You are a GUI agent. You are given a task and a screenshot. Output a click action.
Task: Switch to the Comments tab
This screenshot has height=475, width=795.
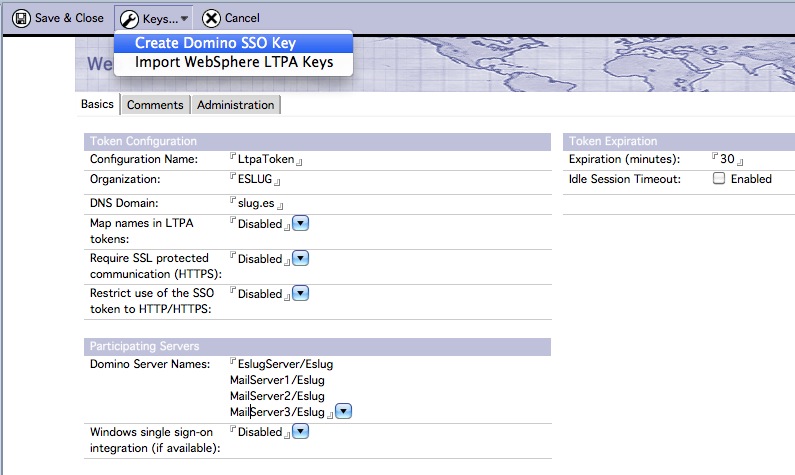tap(155, 105)
